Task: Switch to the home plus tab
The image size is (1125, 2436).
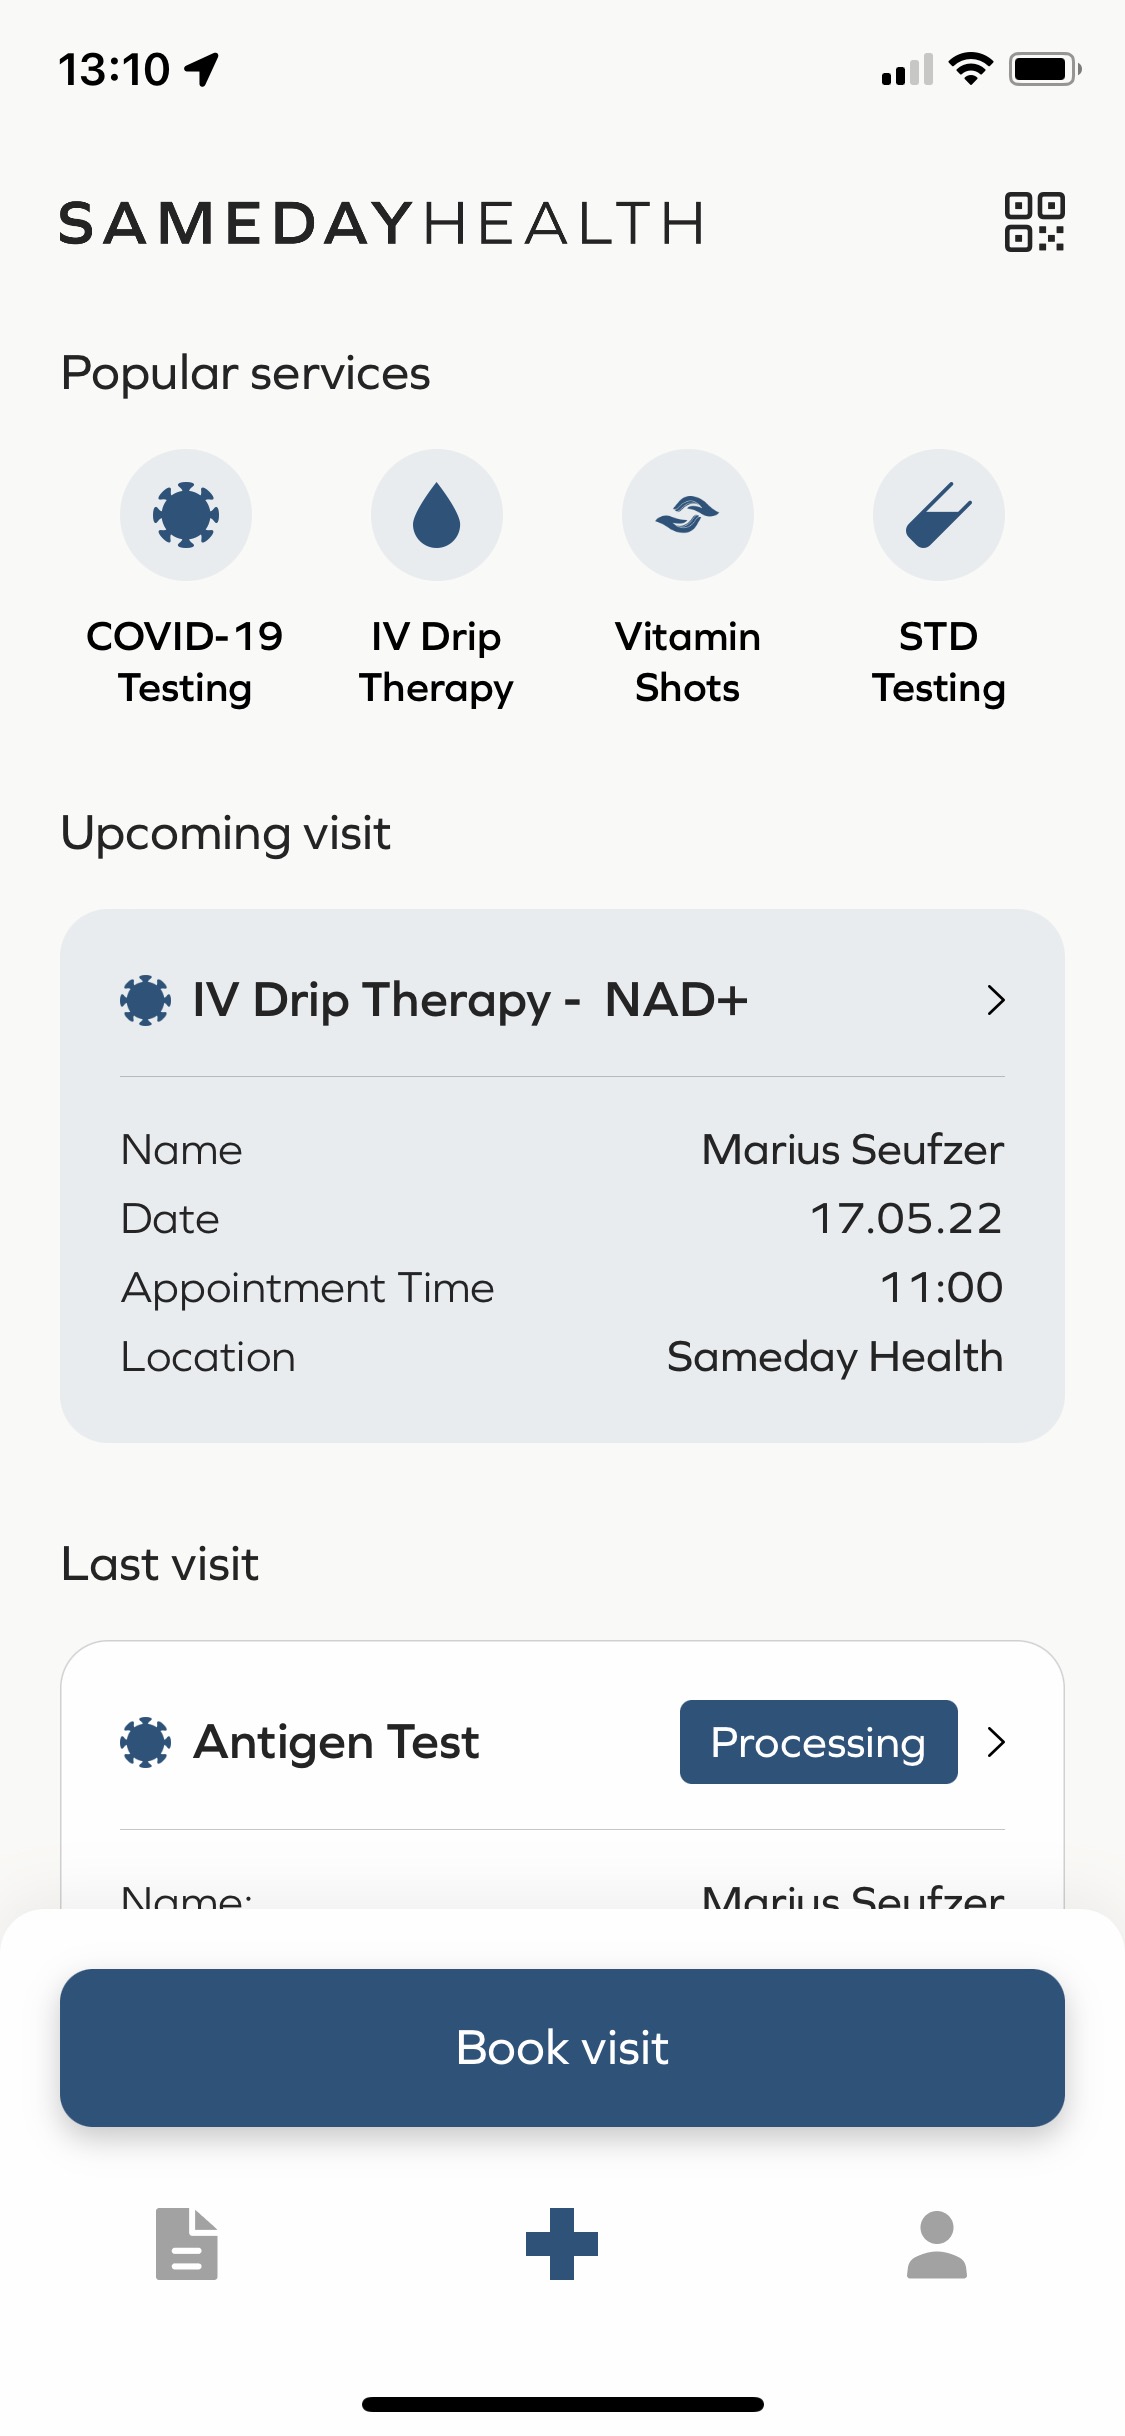Action: coord(562,2244)
